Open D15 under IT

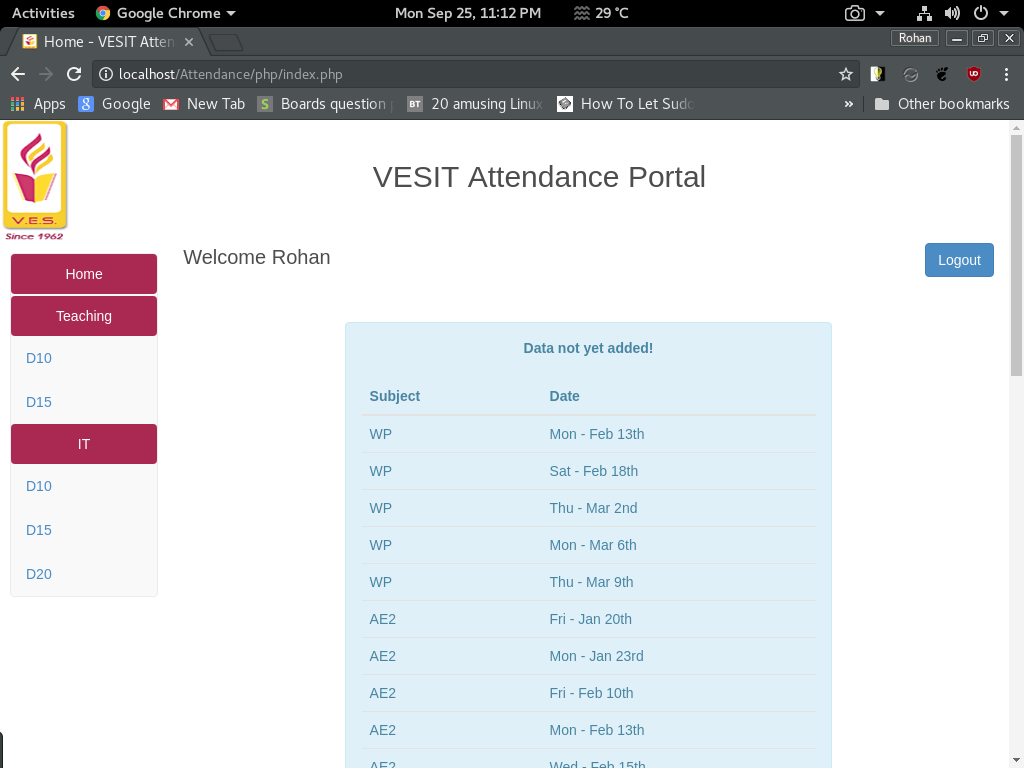[39, 530]
